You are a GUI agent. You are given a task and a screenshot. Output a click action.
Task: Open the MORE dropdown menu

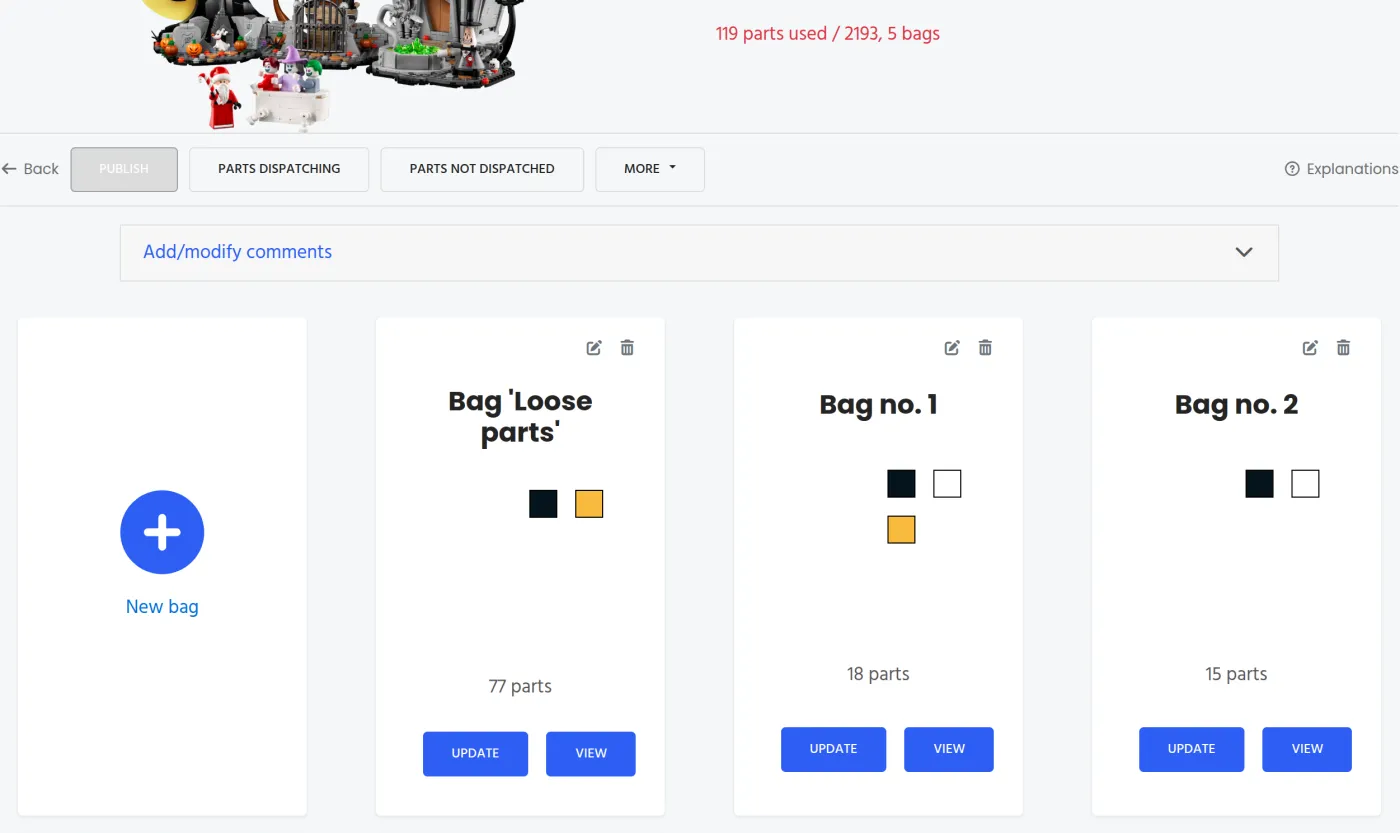point(650,169)
